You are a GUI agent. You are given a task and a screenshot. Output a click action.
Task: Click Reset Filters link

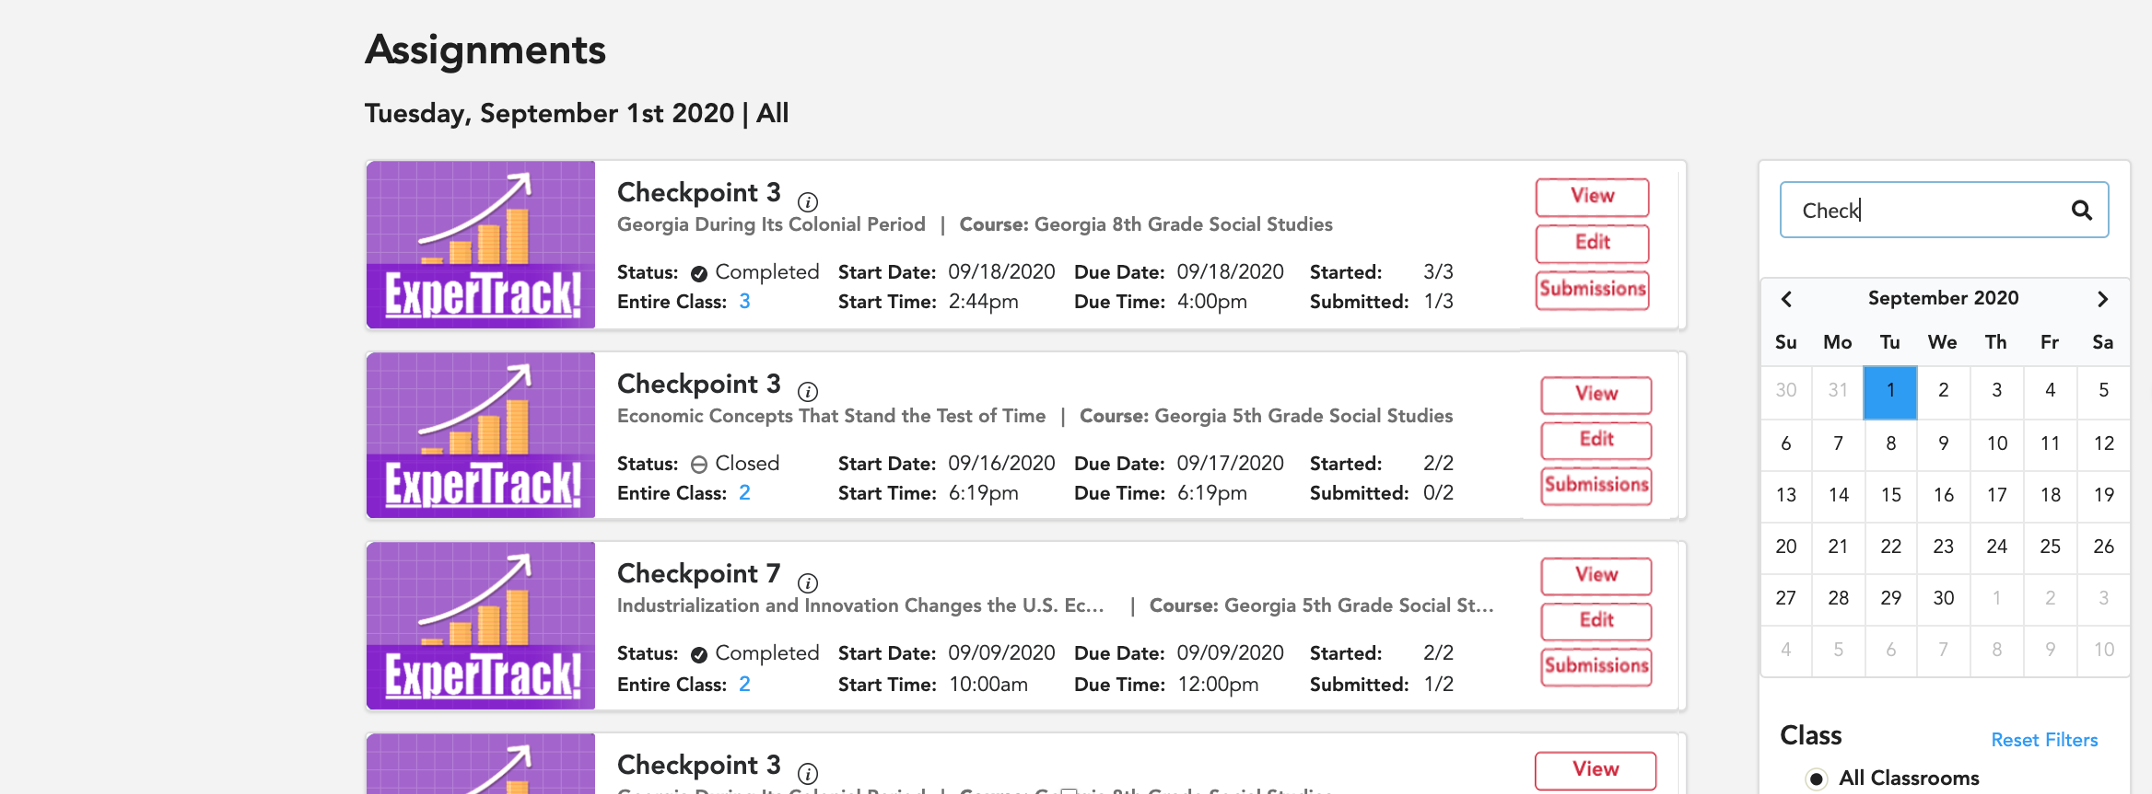(2044, 740)
